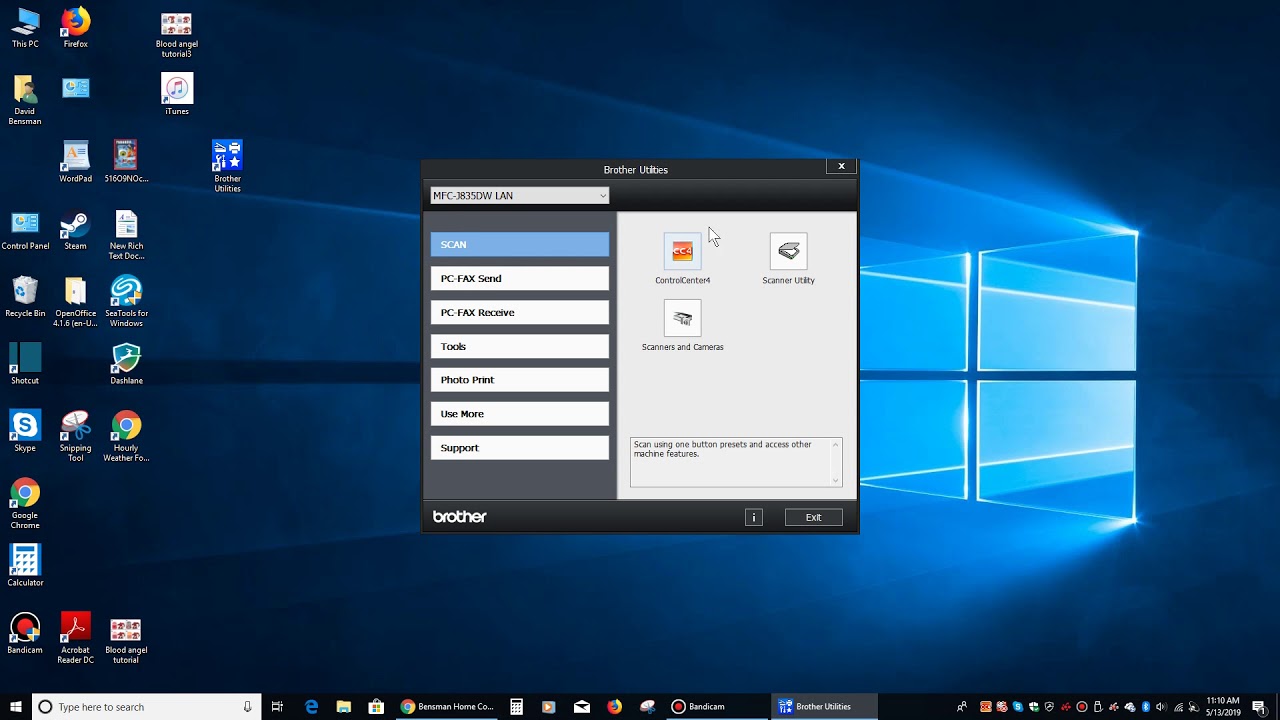Open the Bluetooth tray icon
The width and height of the screenshot is (1280, 720).
click(1146, 707)
